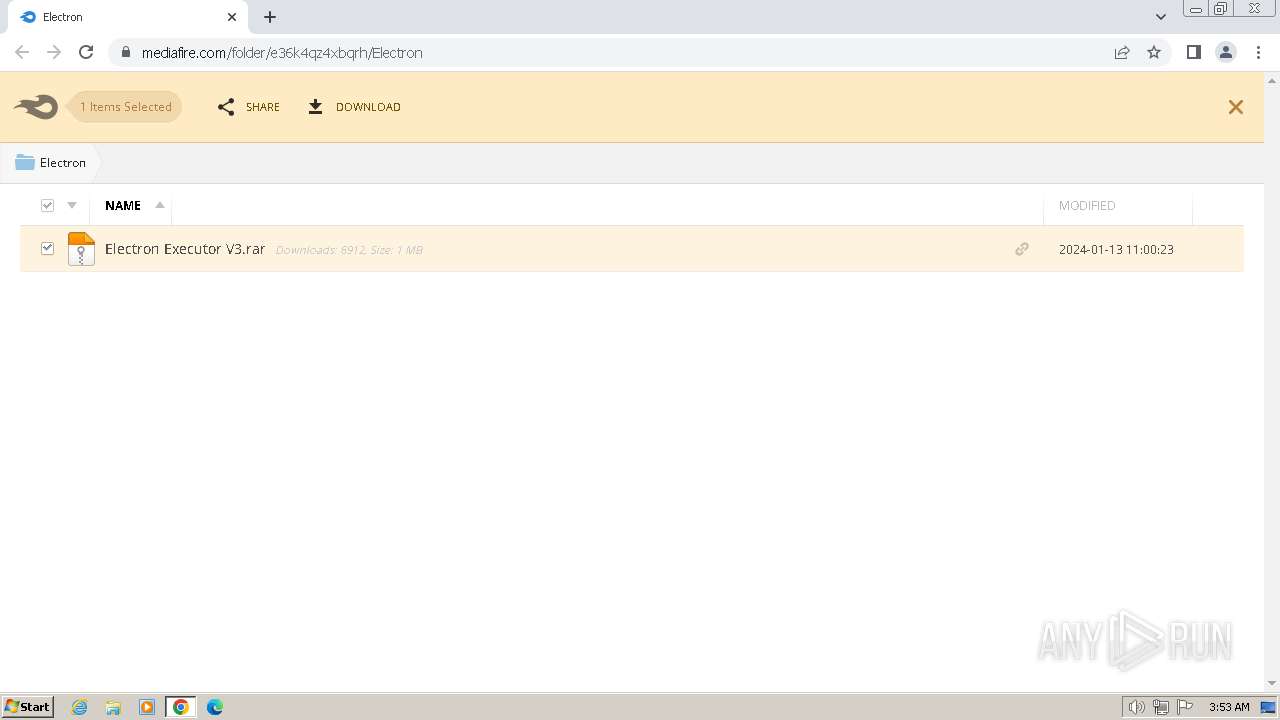Click the 1 Items Selected badge

pyautogui.click(x=126, y=107)
